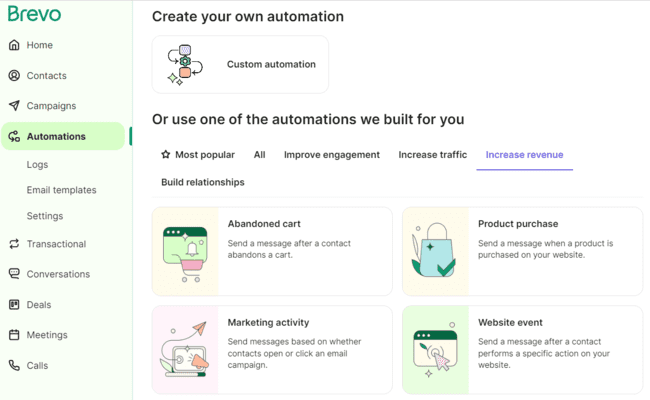Choose the Abandoned cart automation
650x400 pixels.
[272, 251]
